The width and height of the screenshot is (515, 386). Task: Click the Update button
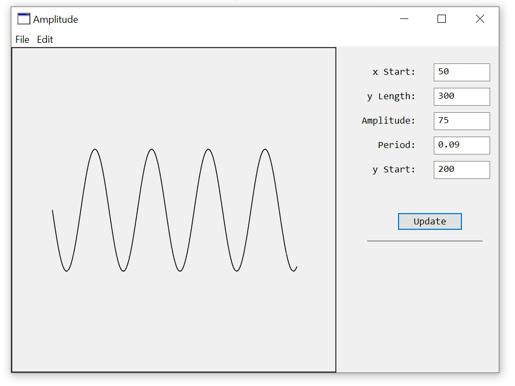click(430, 221)
